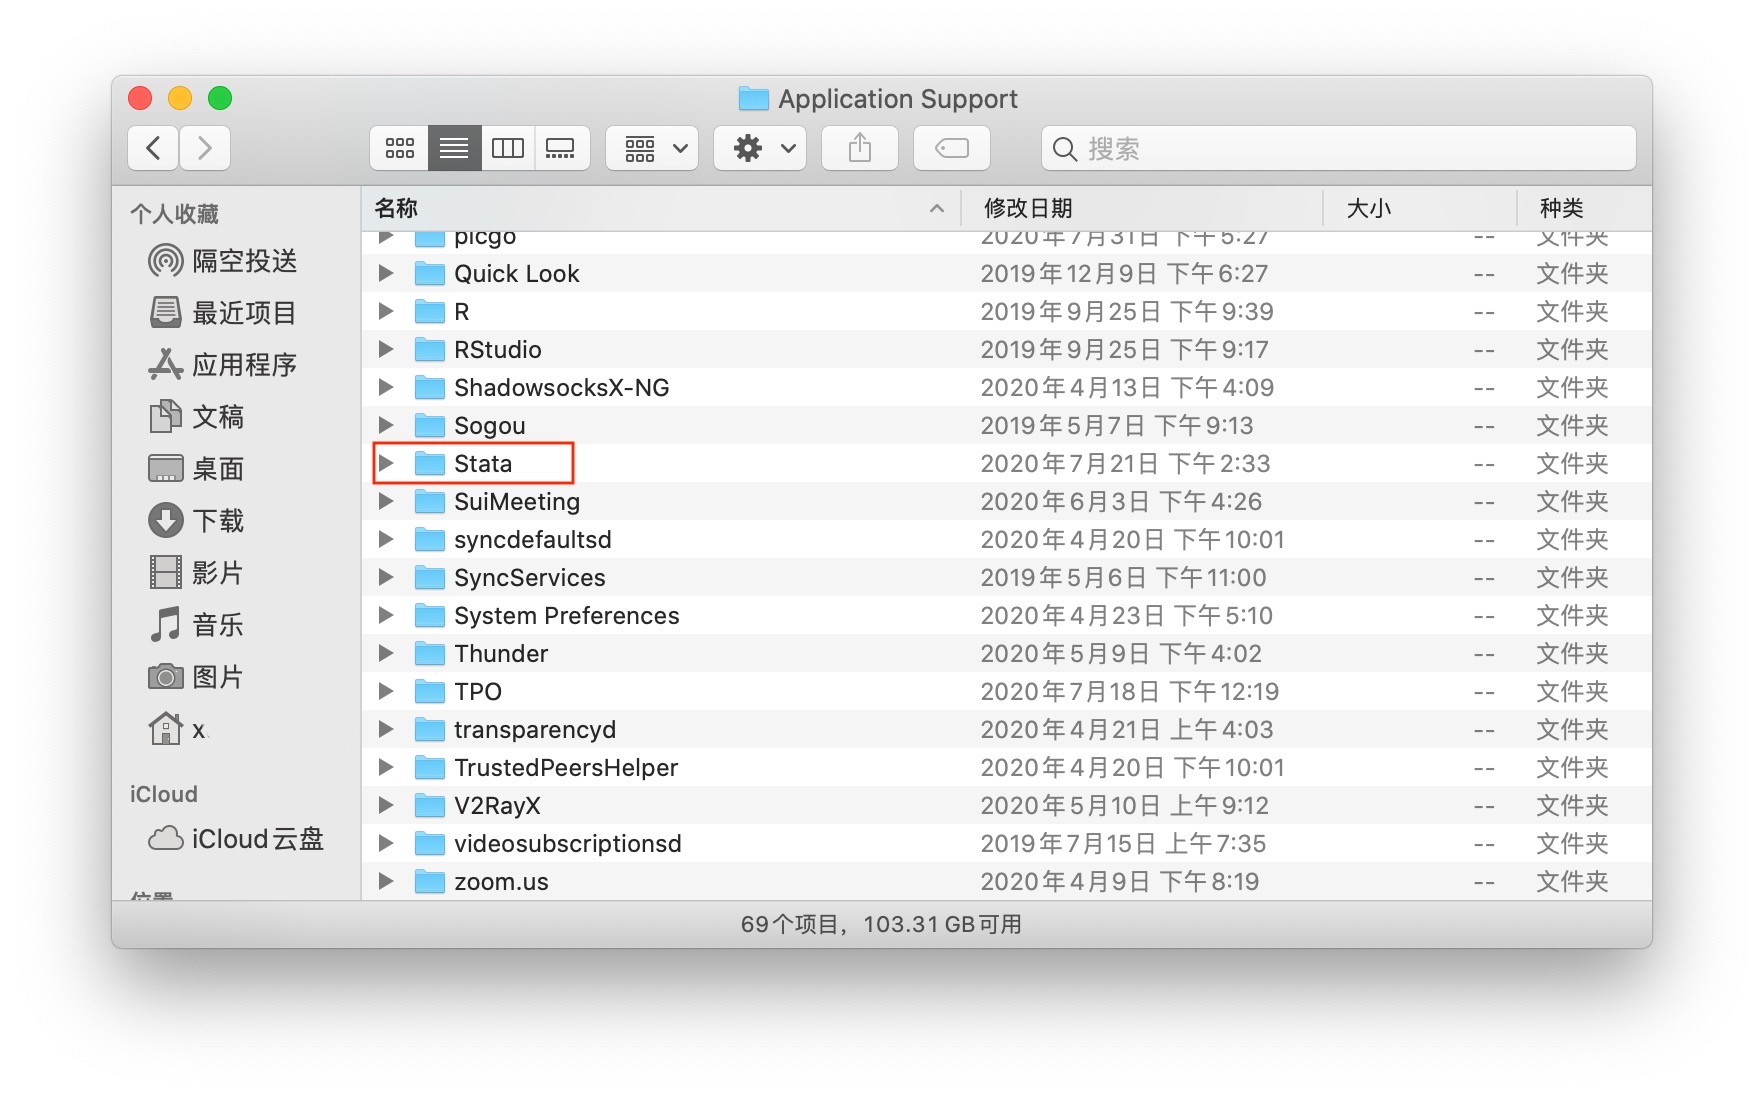Go back with the left arrow button
This screenshot has width=1764, height=1096.
153,149
